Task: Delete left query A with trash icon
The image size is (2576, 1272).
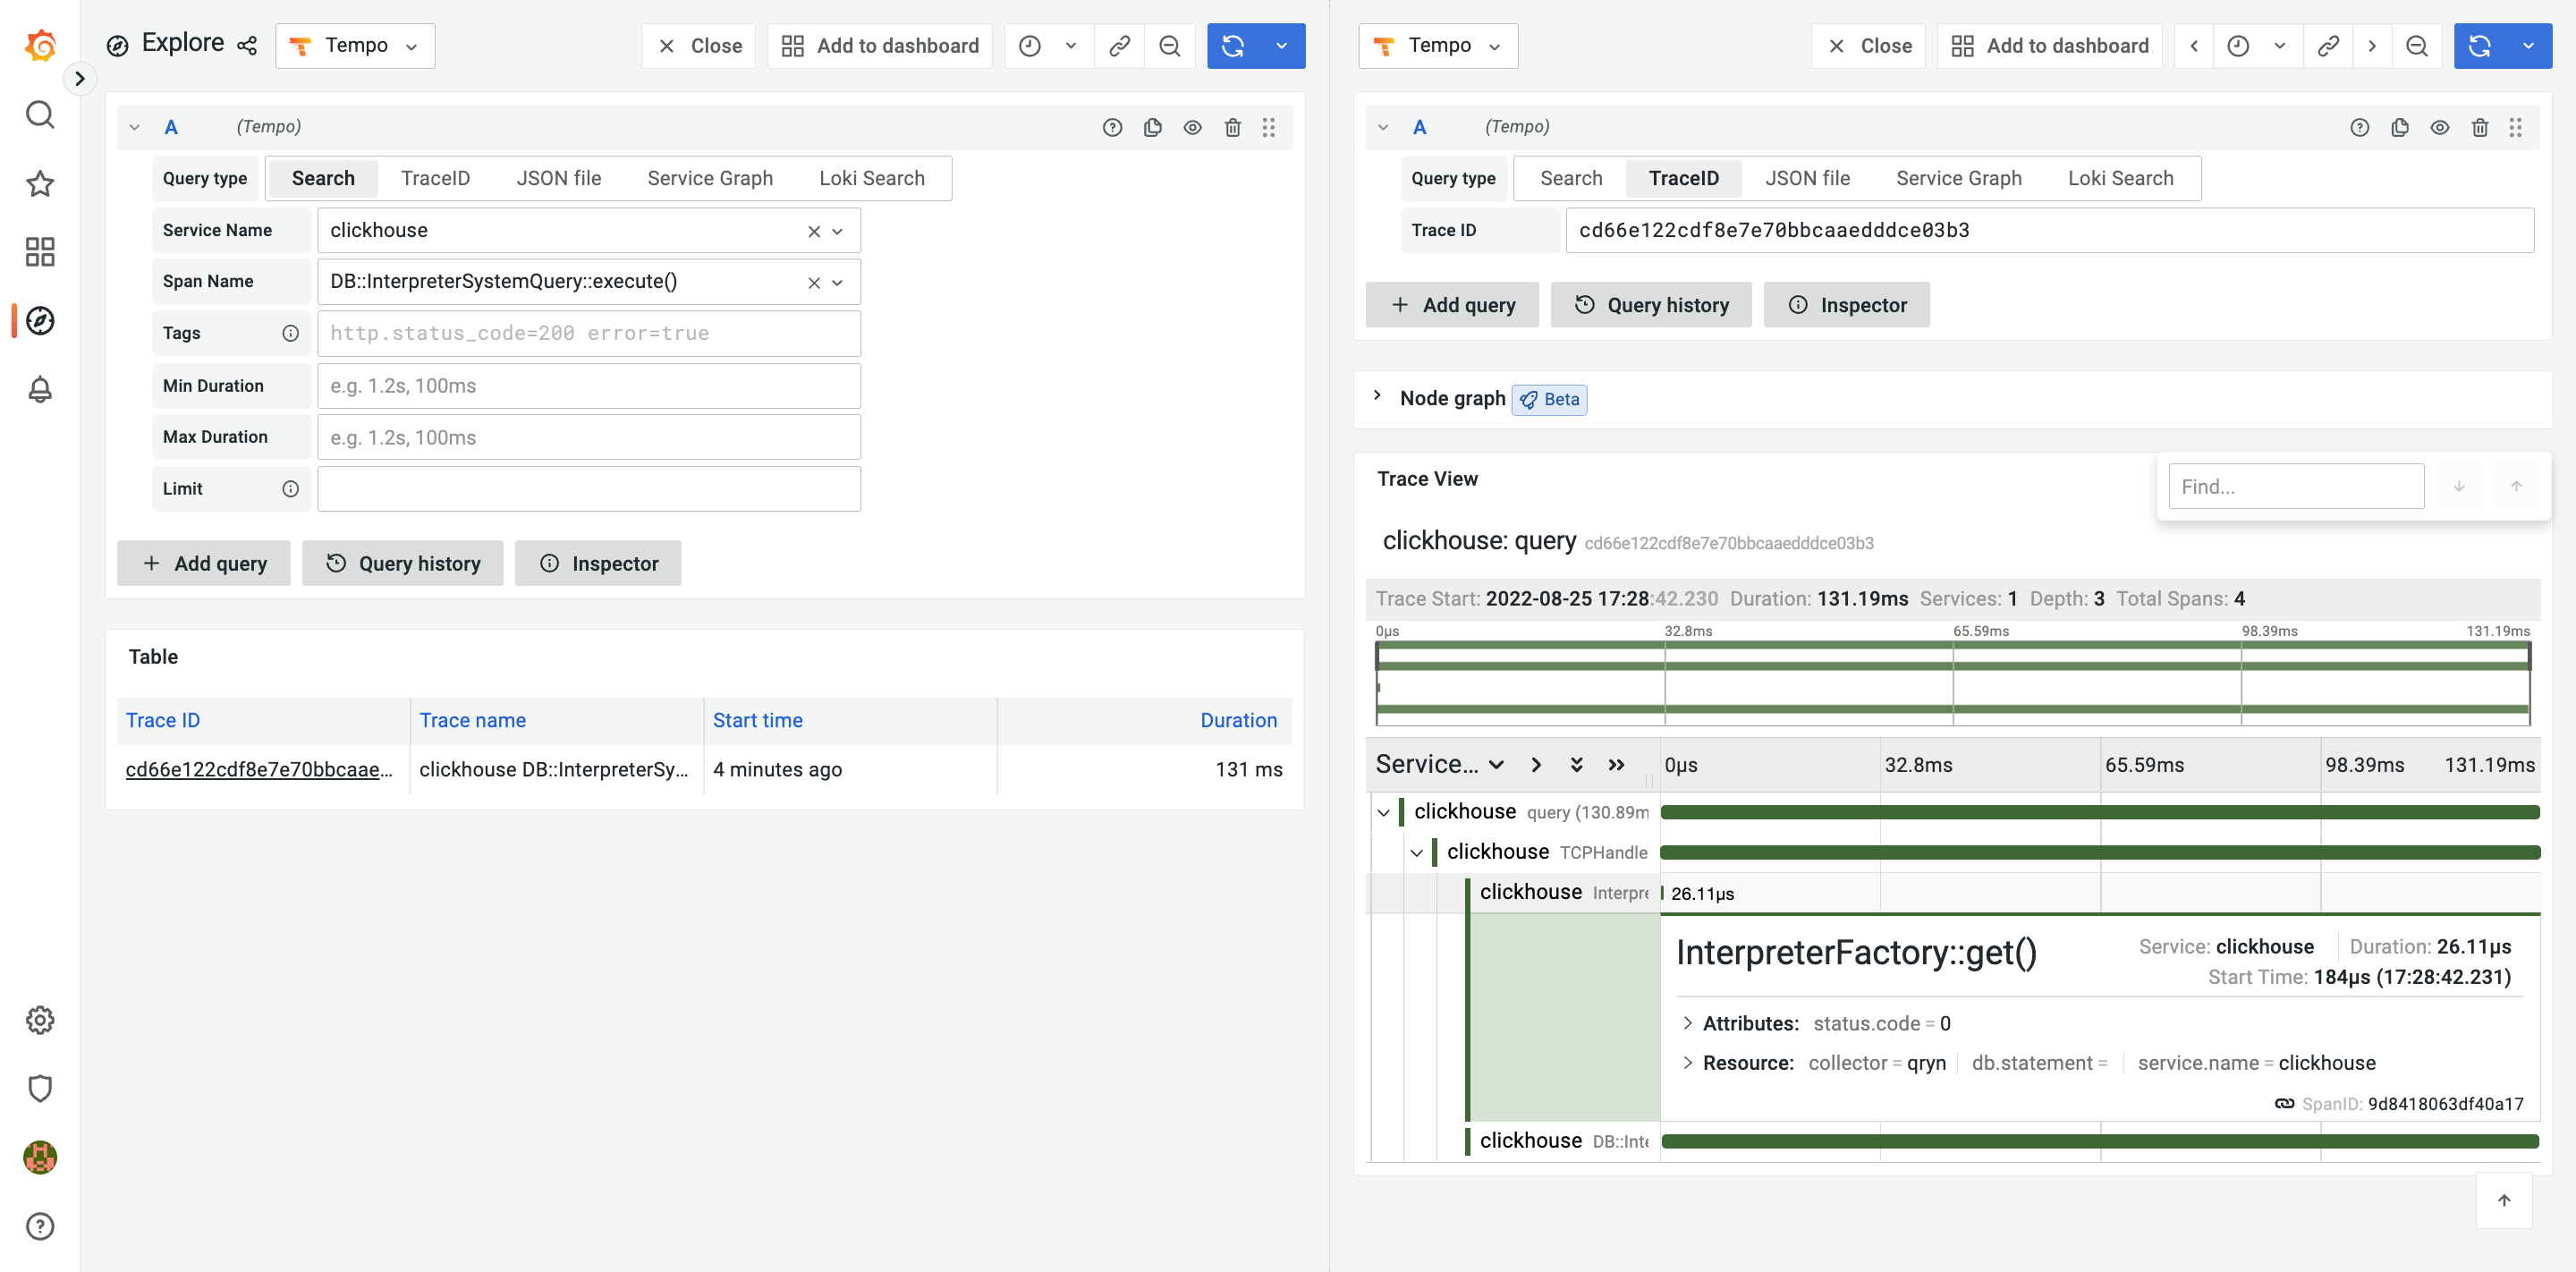Action: pos(1232,127)
